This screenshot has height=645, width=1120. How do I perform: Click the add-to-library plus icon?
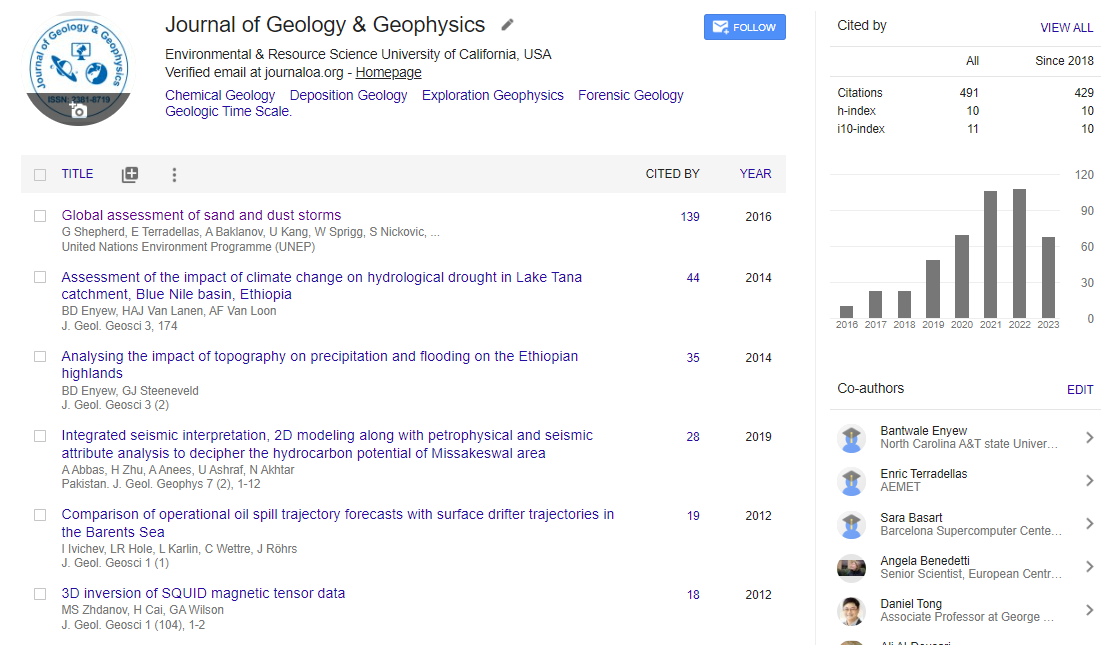[x=130, y=175]
